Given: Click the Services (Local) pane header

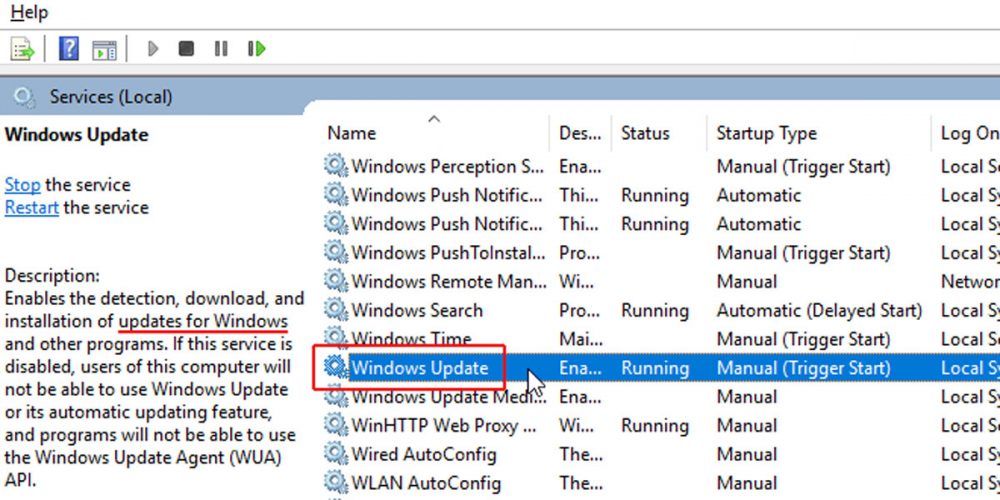Looking at the screenshot, I should click(110, 97).
